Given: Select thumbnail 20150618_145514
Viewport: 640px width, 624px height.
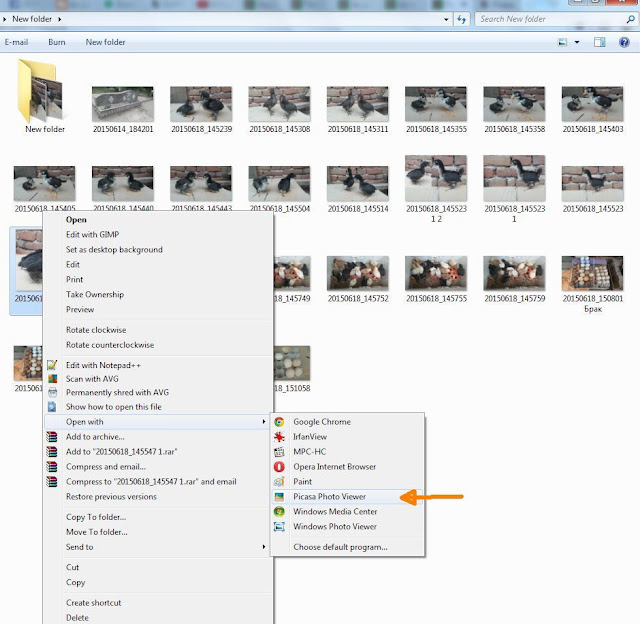Looking at the screenshot, I should [x=358, y=184].
